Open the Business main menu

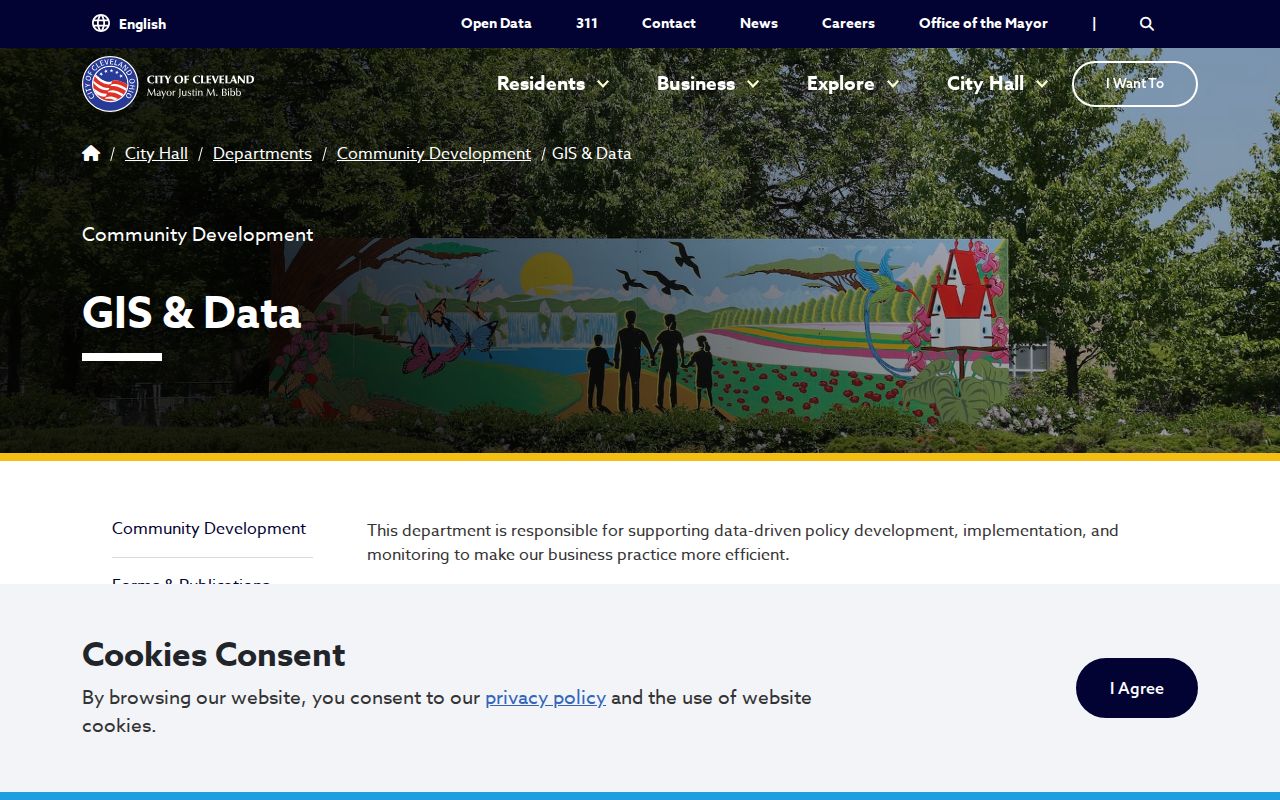click(x=696, y=83)
